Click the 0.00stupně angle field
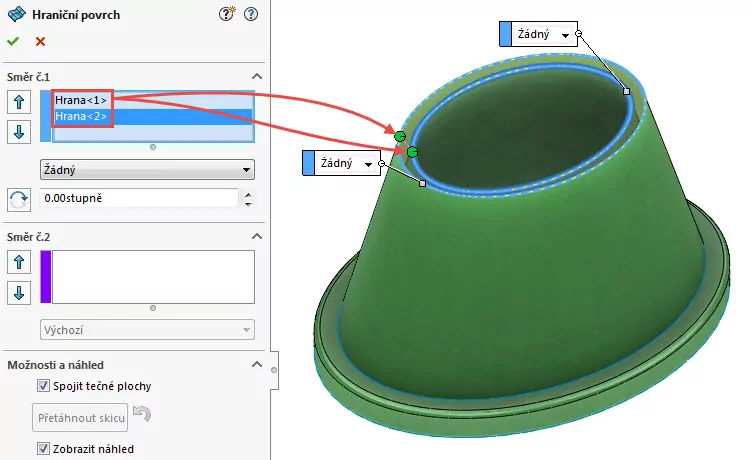The width and height of the screenshot is (750, 460). pyautogui.click(x=139, y=198)
